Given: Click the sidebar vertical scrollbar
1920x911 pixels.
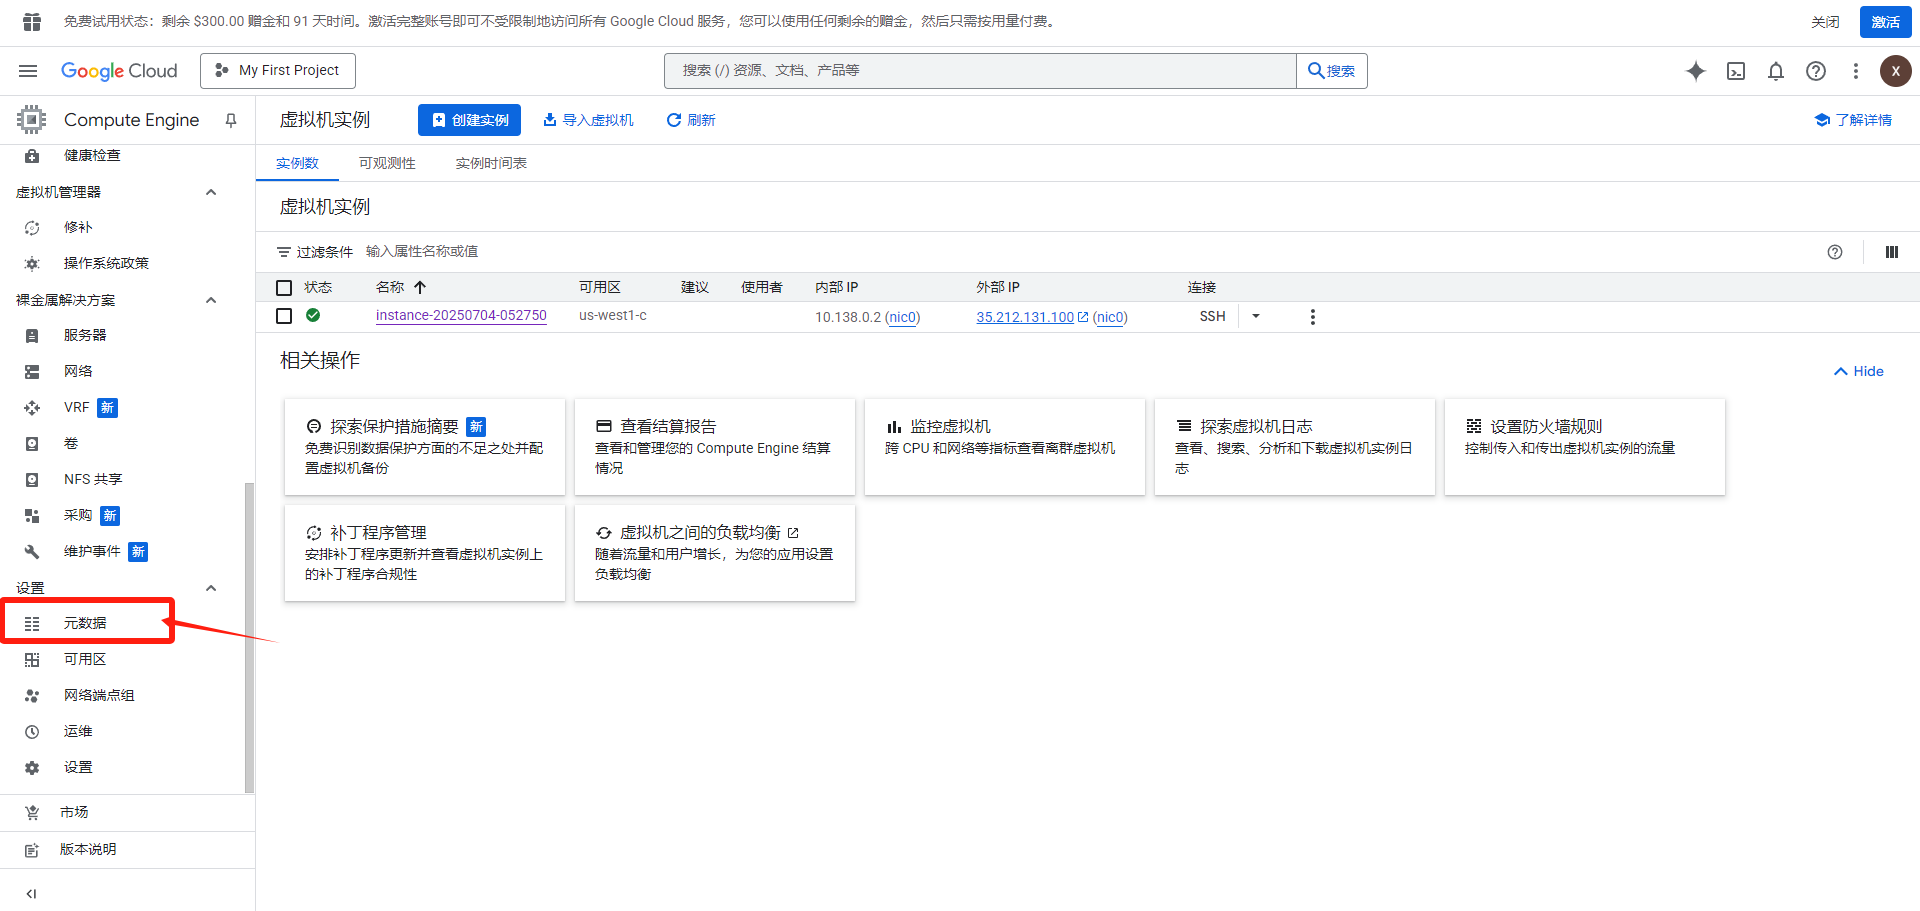Looking at the screenshot, I should pos(249,638).
